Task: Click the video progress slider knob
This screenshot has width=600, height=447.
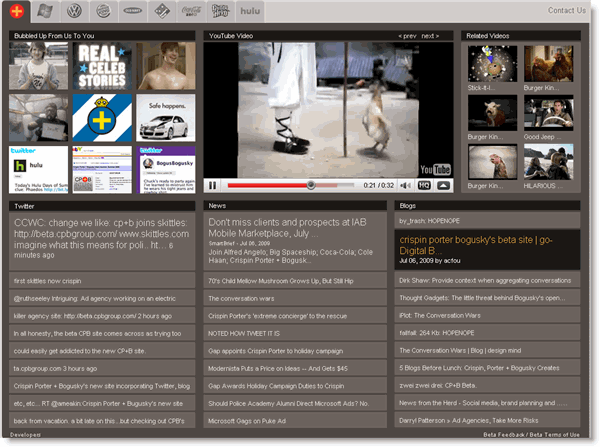Action: (x=311, y=185)
